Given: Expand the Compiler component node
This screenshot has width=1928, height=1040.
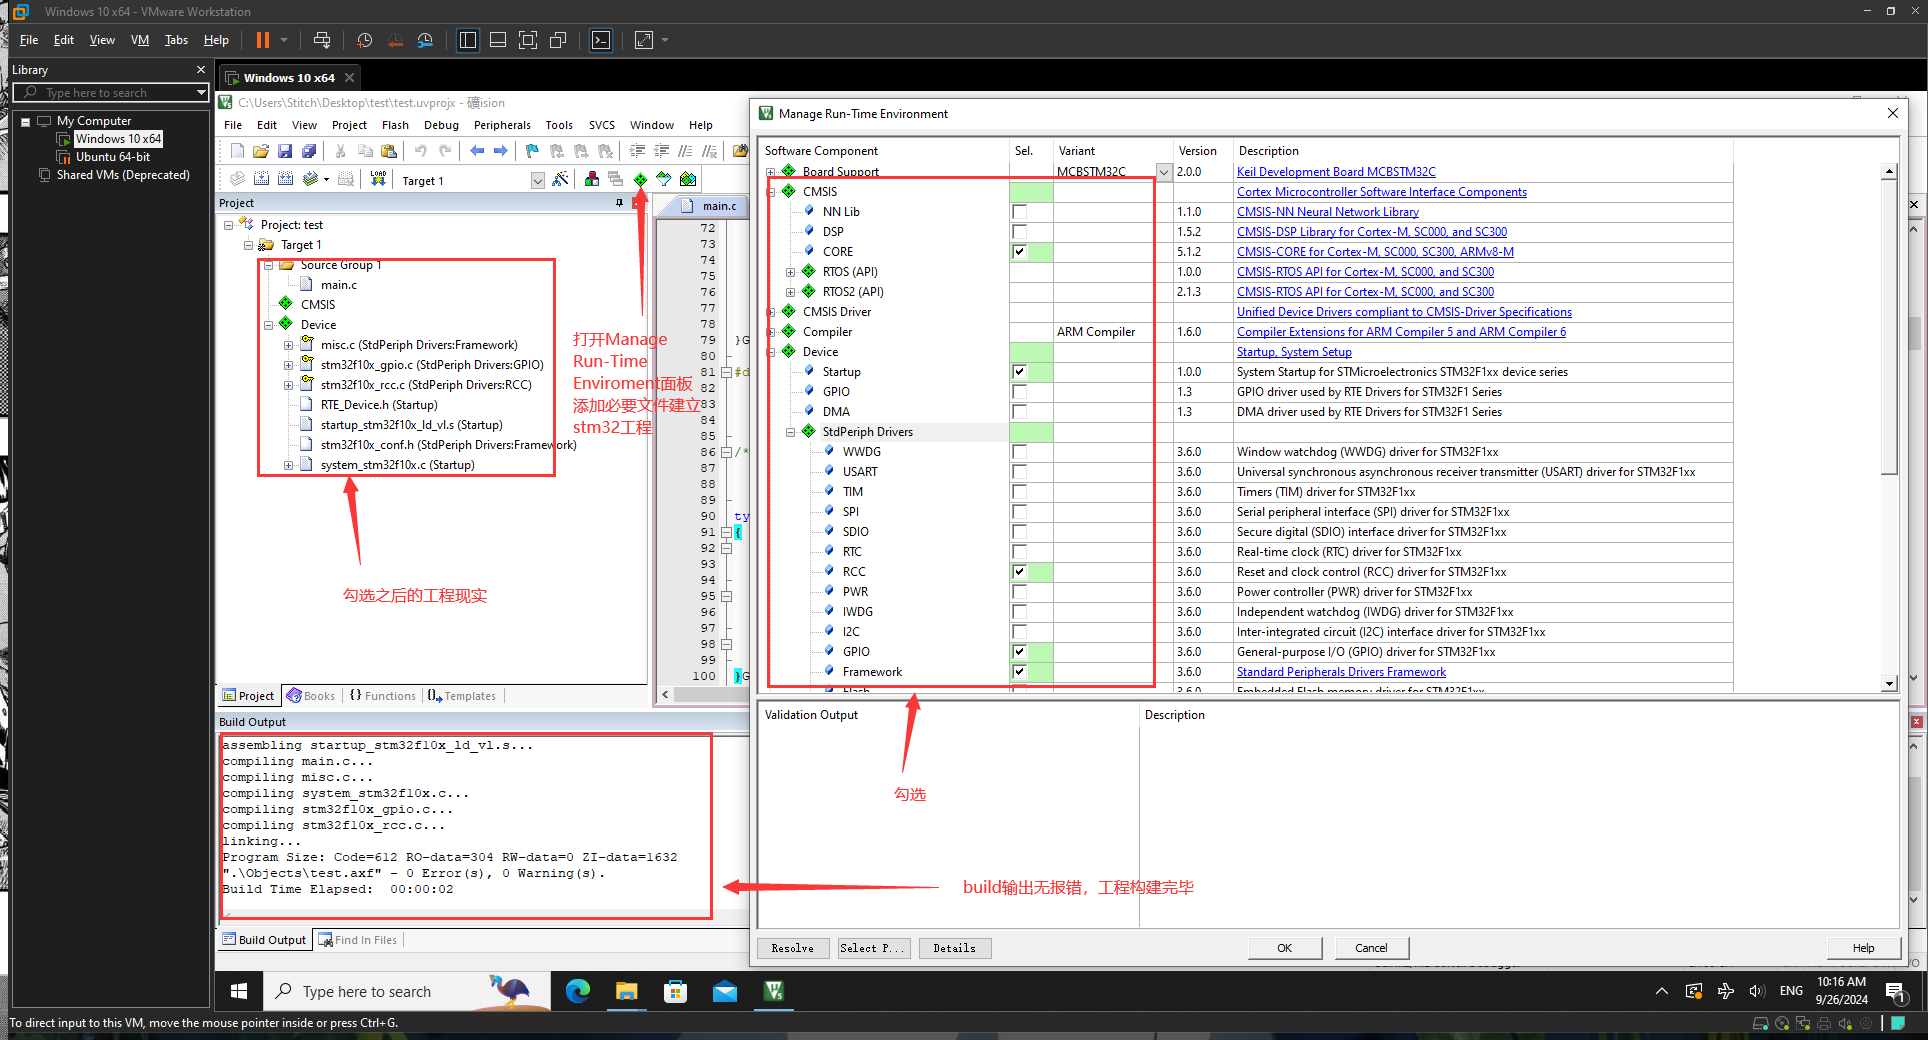Looking at the screenshot, I should click(x=771, y=332).
